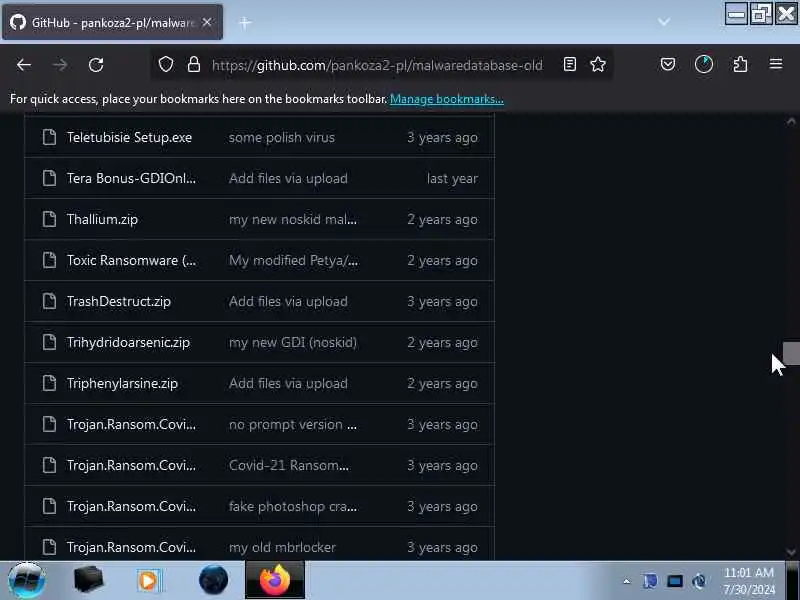Open Trihydridoarsenic.zip file
The height and width of the screenshot is (600, 800).
point(128,342)
